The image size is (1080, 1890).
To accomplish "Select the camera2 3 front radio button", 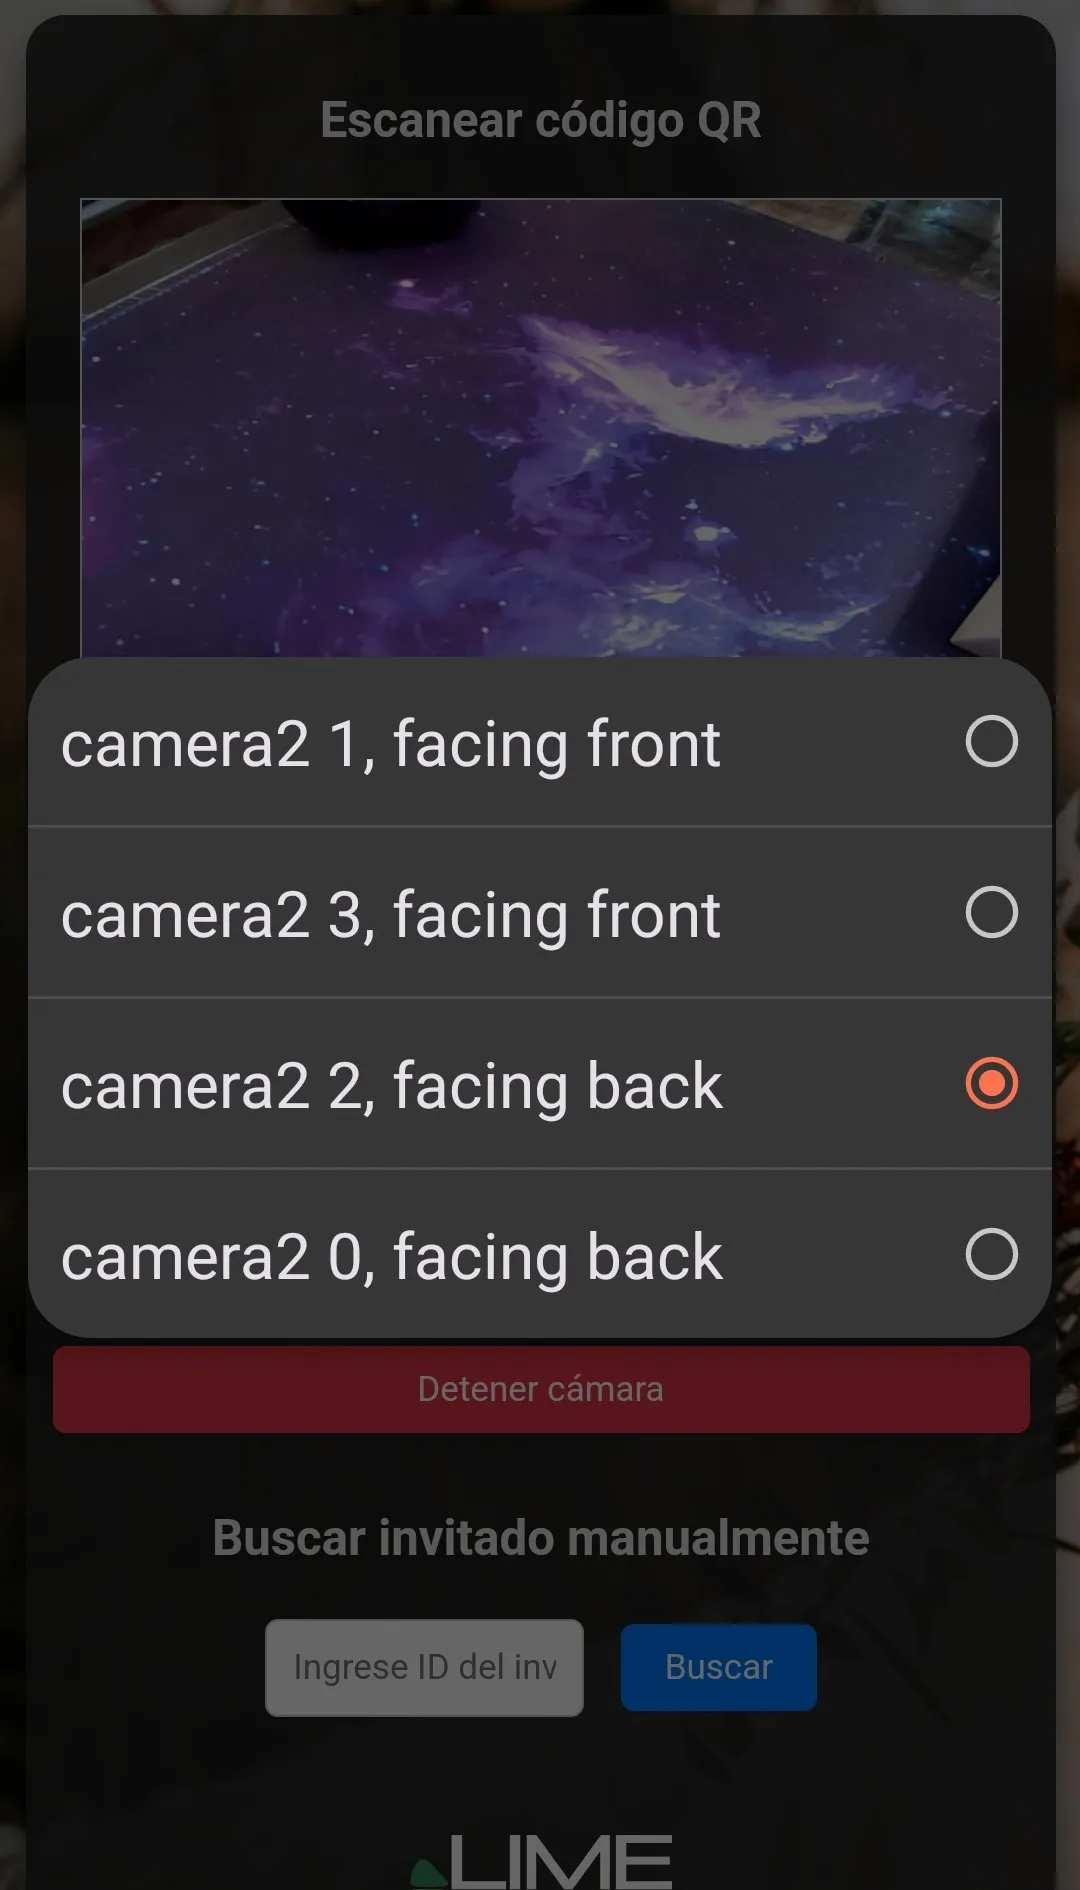I will coord(991,913).
